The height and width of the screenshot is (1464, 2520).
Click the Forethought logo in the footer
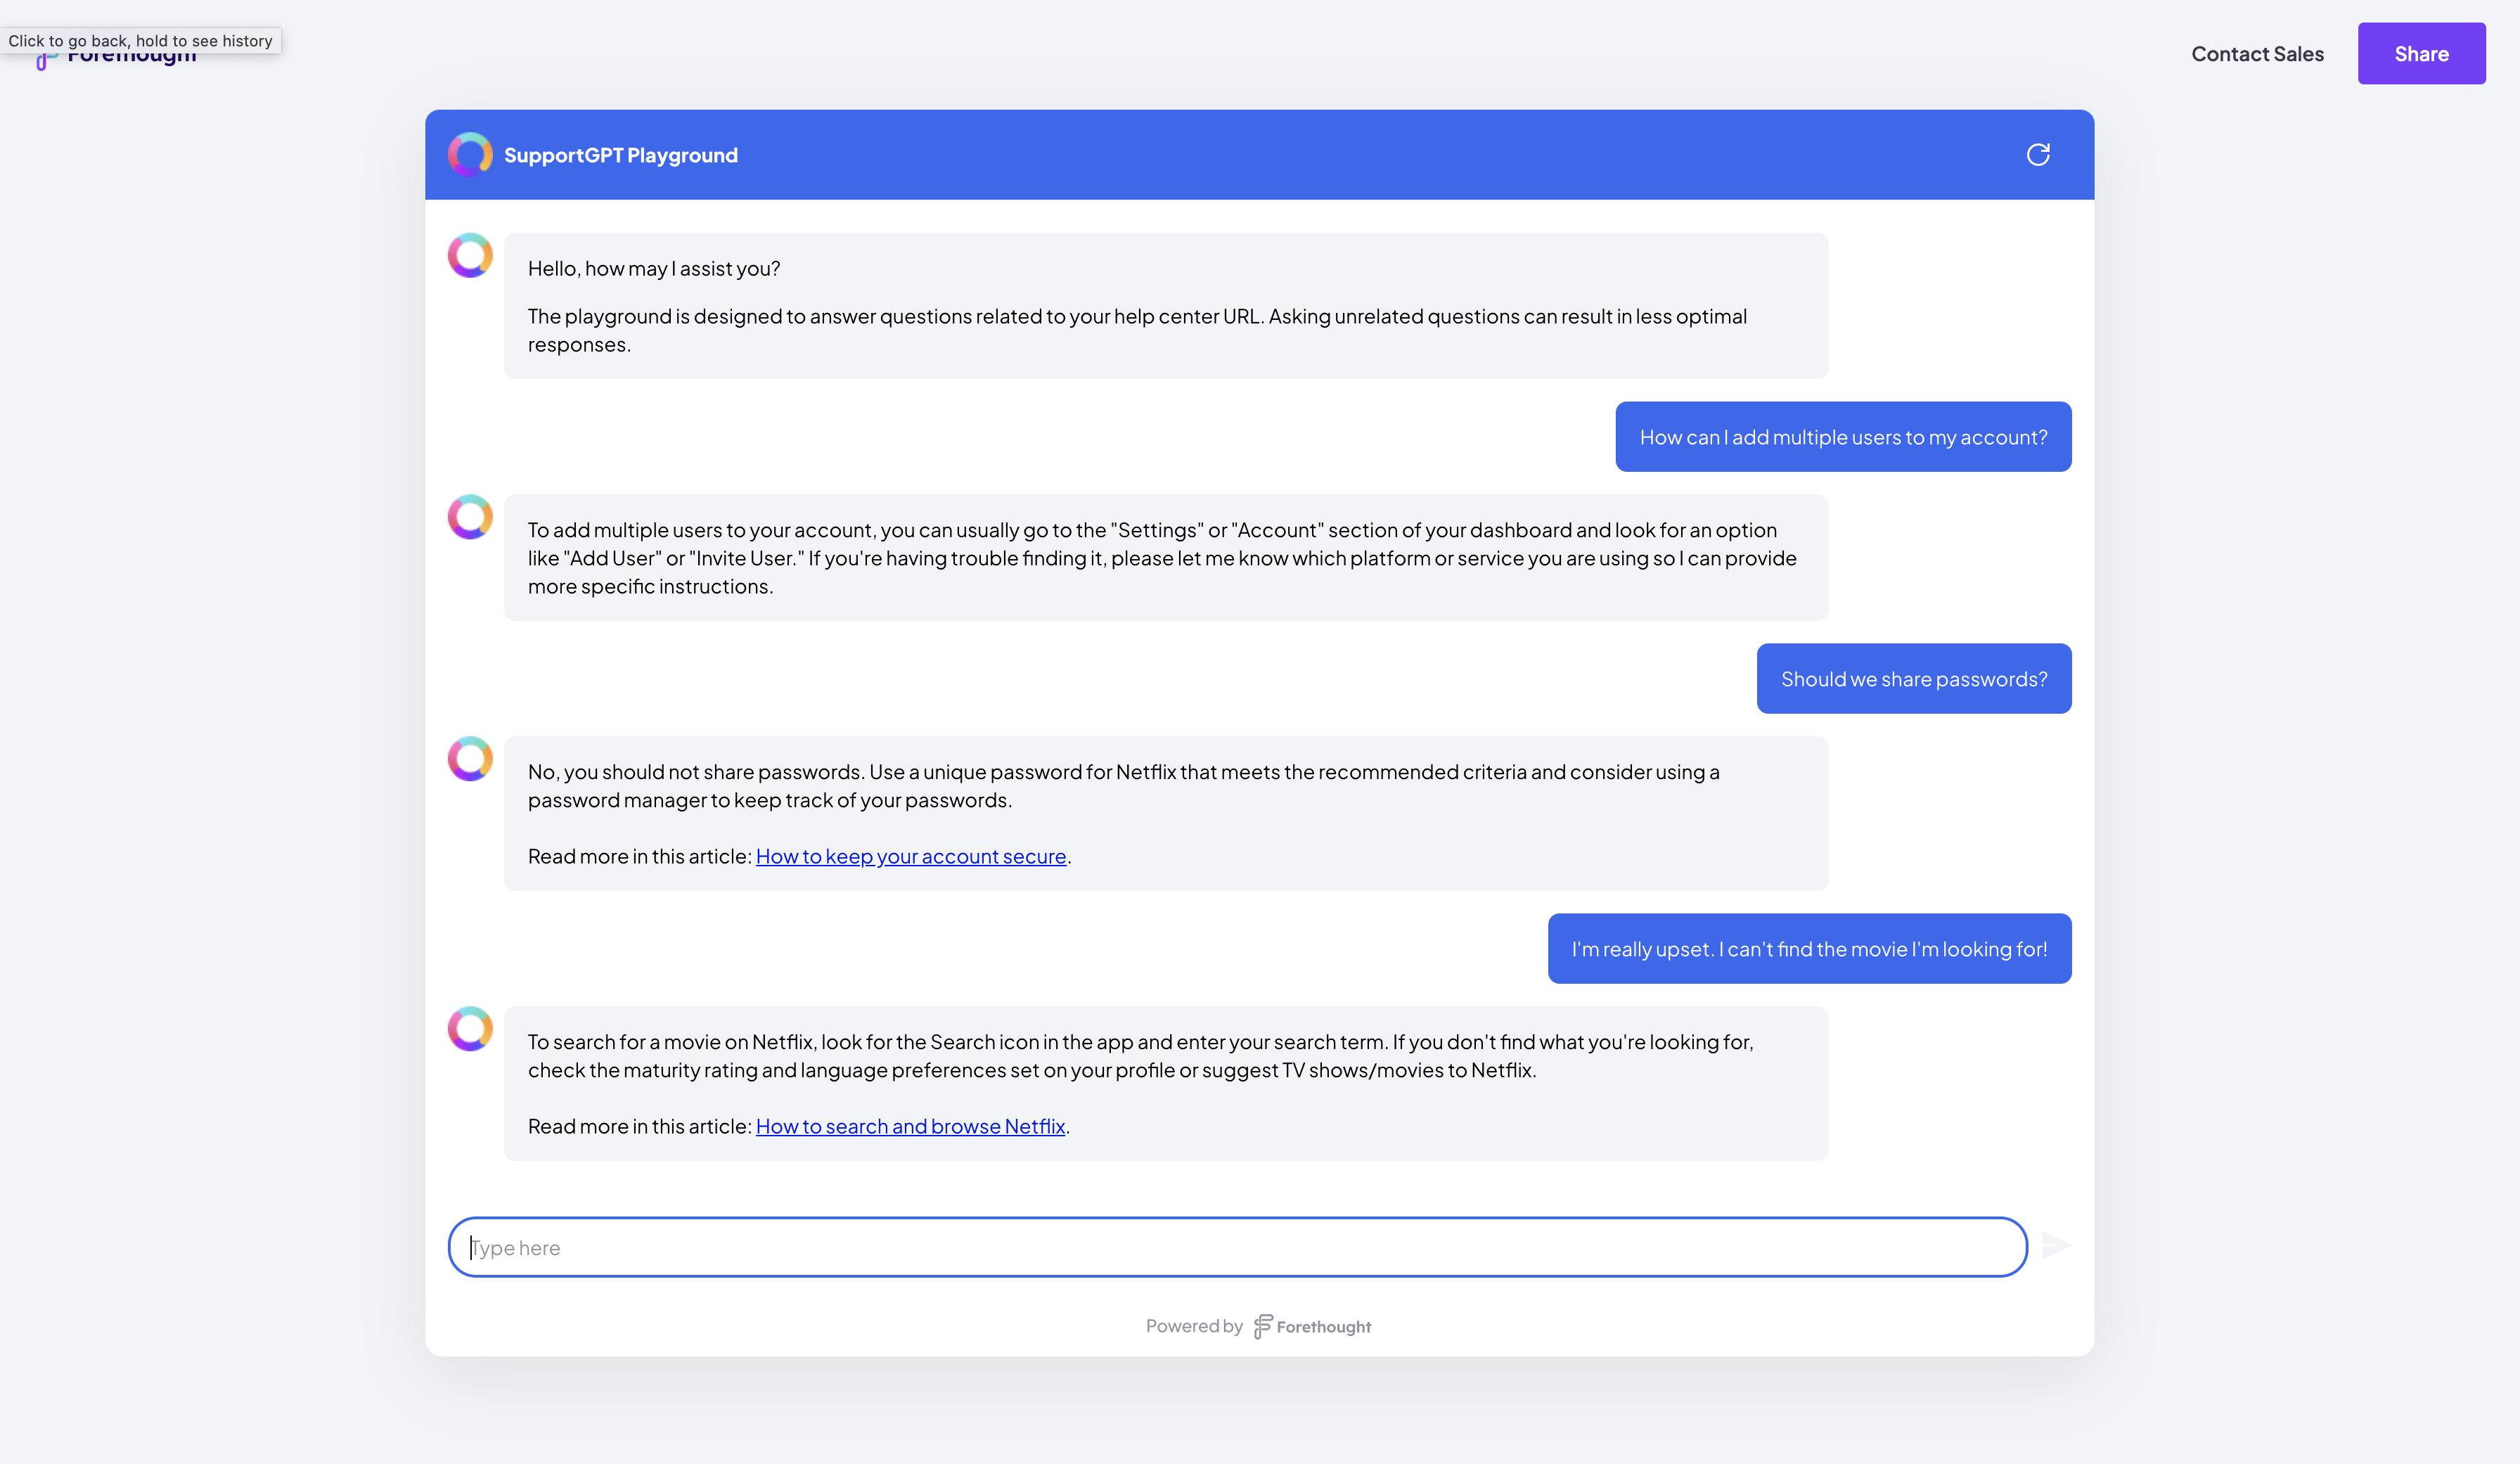pyautogui.click(x=1312, y=1326)
